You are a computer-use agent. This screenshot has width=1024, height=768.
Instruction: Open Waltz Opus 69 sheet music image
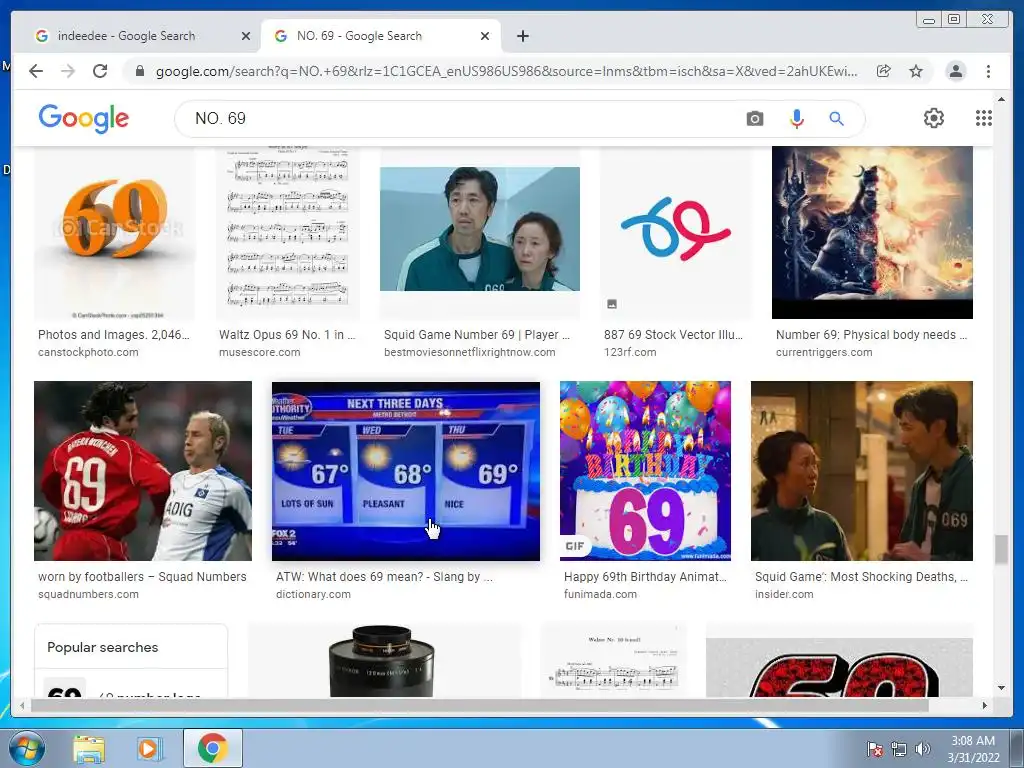point(287,233)
